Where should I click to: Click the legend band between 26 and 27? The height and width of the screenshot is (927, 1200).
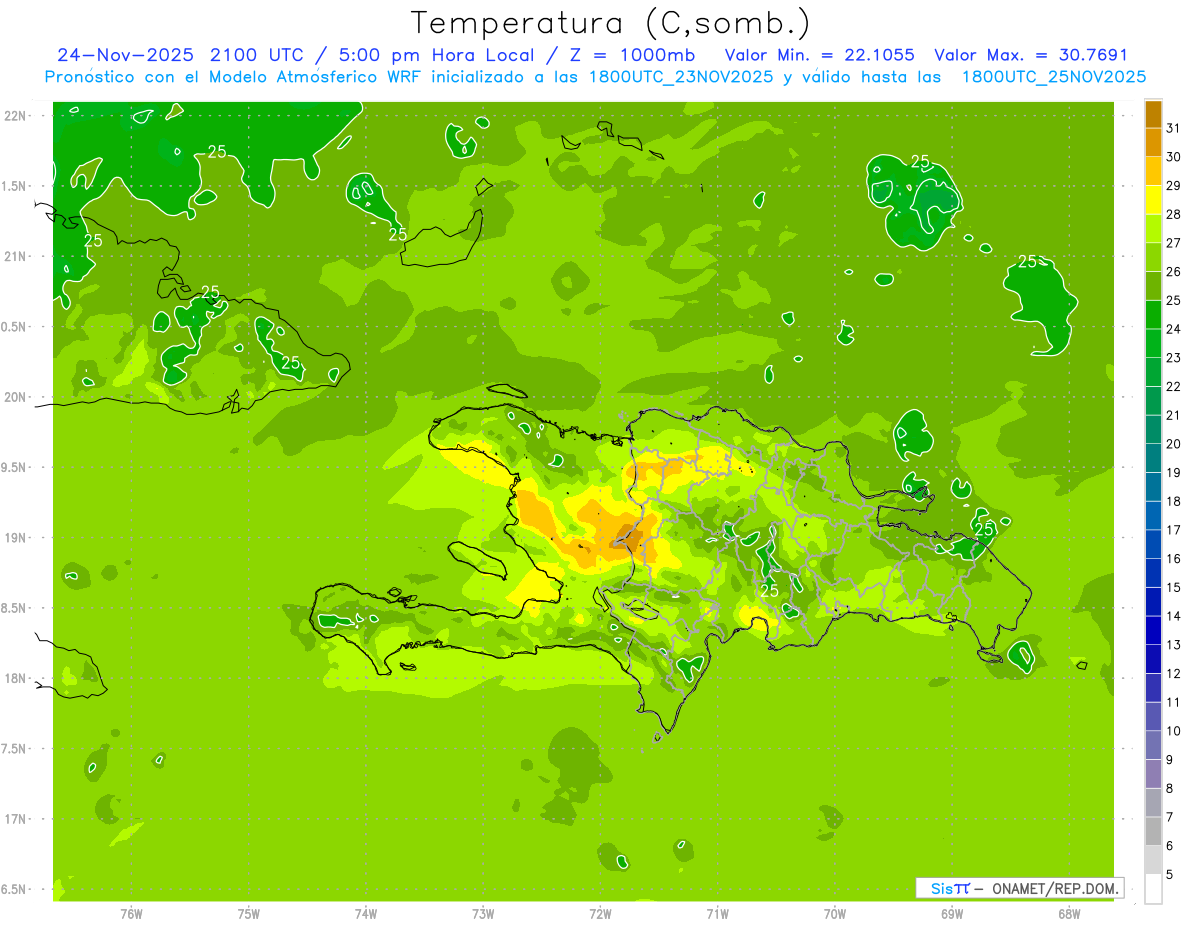pyautogui.click(x=1154, y=258)
